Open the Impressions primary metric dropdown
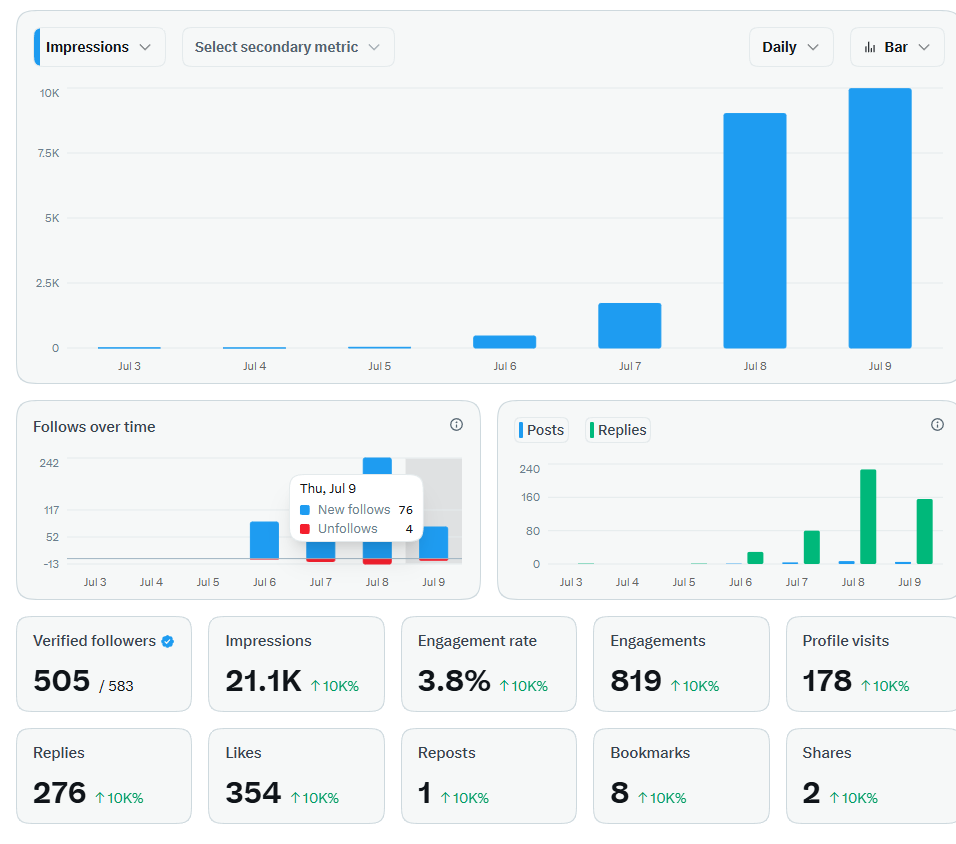Screen dimensions: 956x844 (99, 47)
